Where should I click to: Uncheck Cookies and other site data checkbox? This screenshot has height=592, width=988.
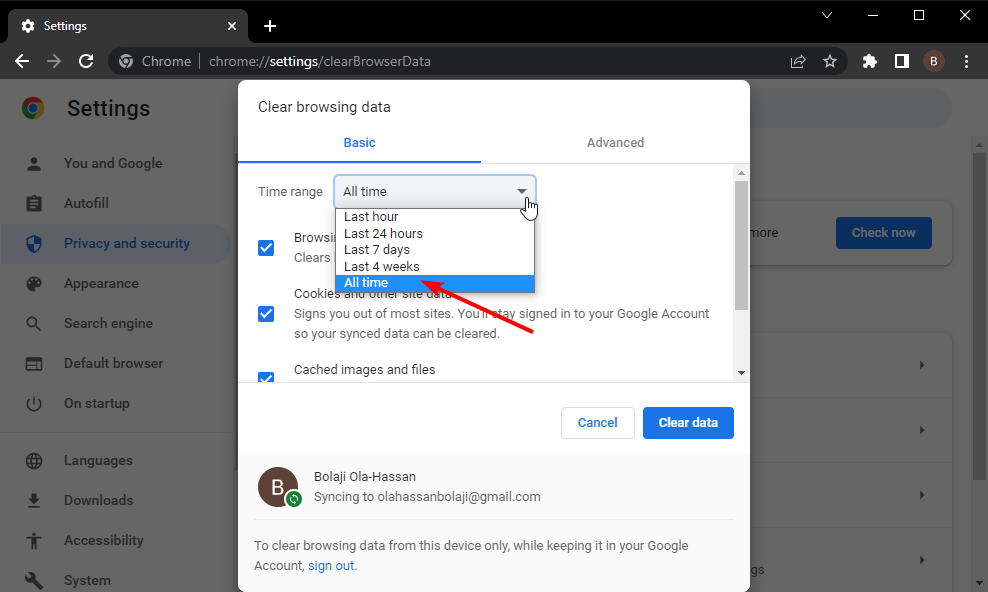point(266,314)
